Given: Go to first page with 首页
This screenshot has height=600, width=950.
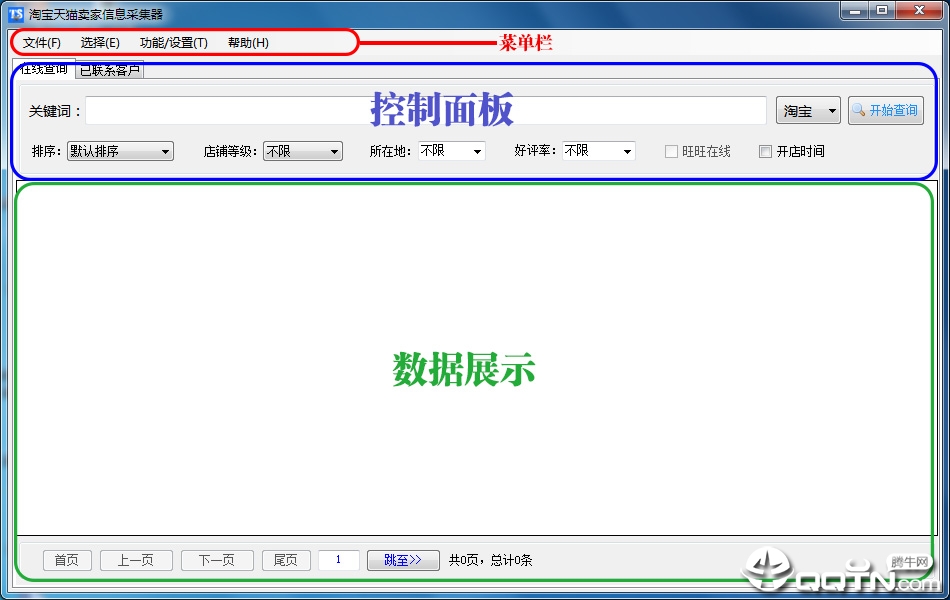Looking at the screenshot, I should coord(67,560).
